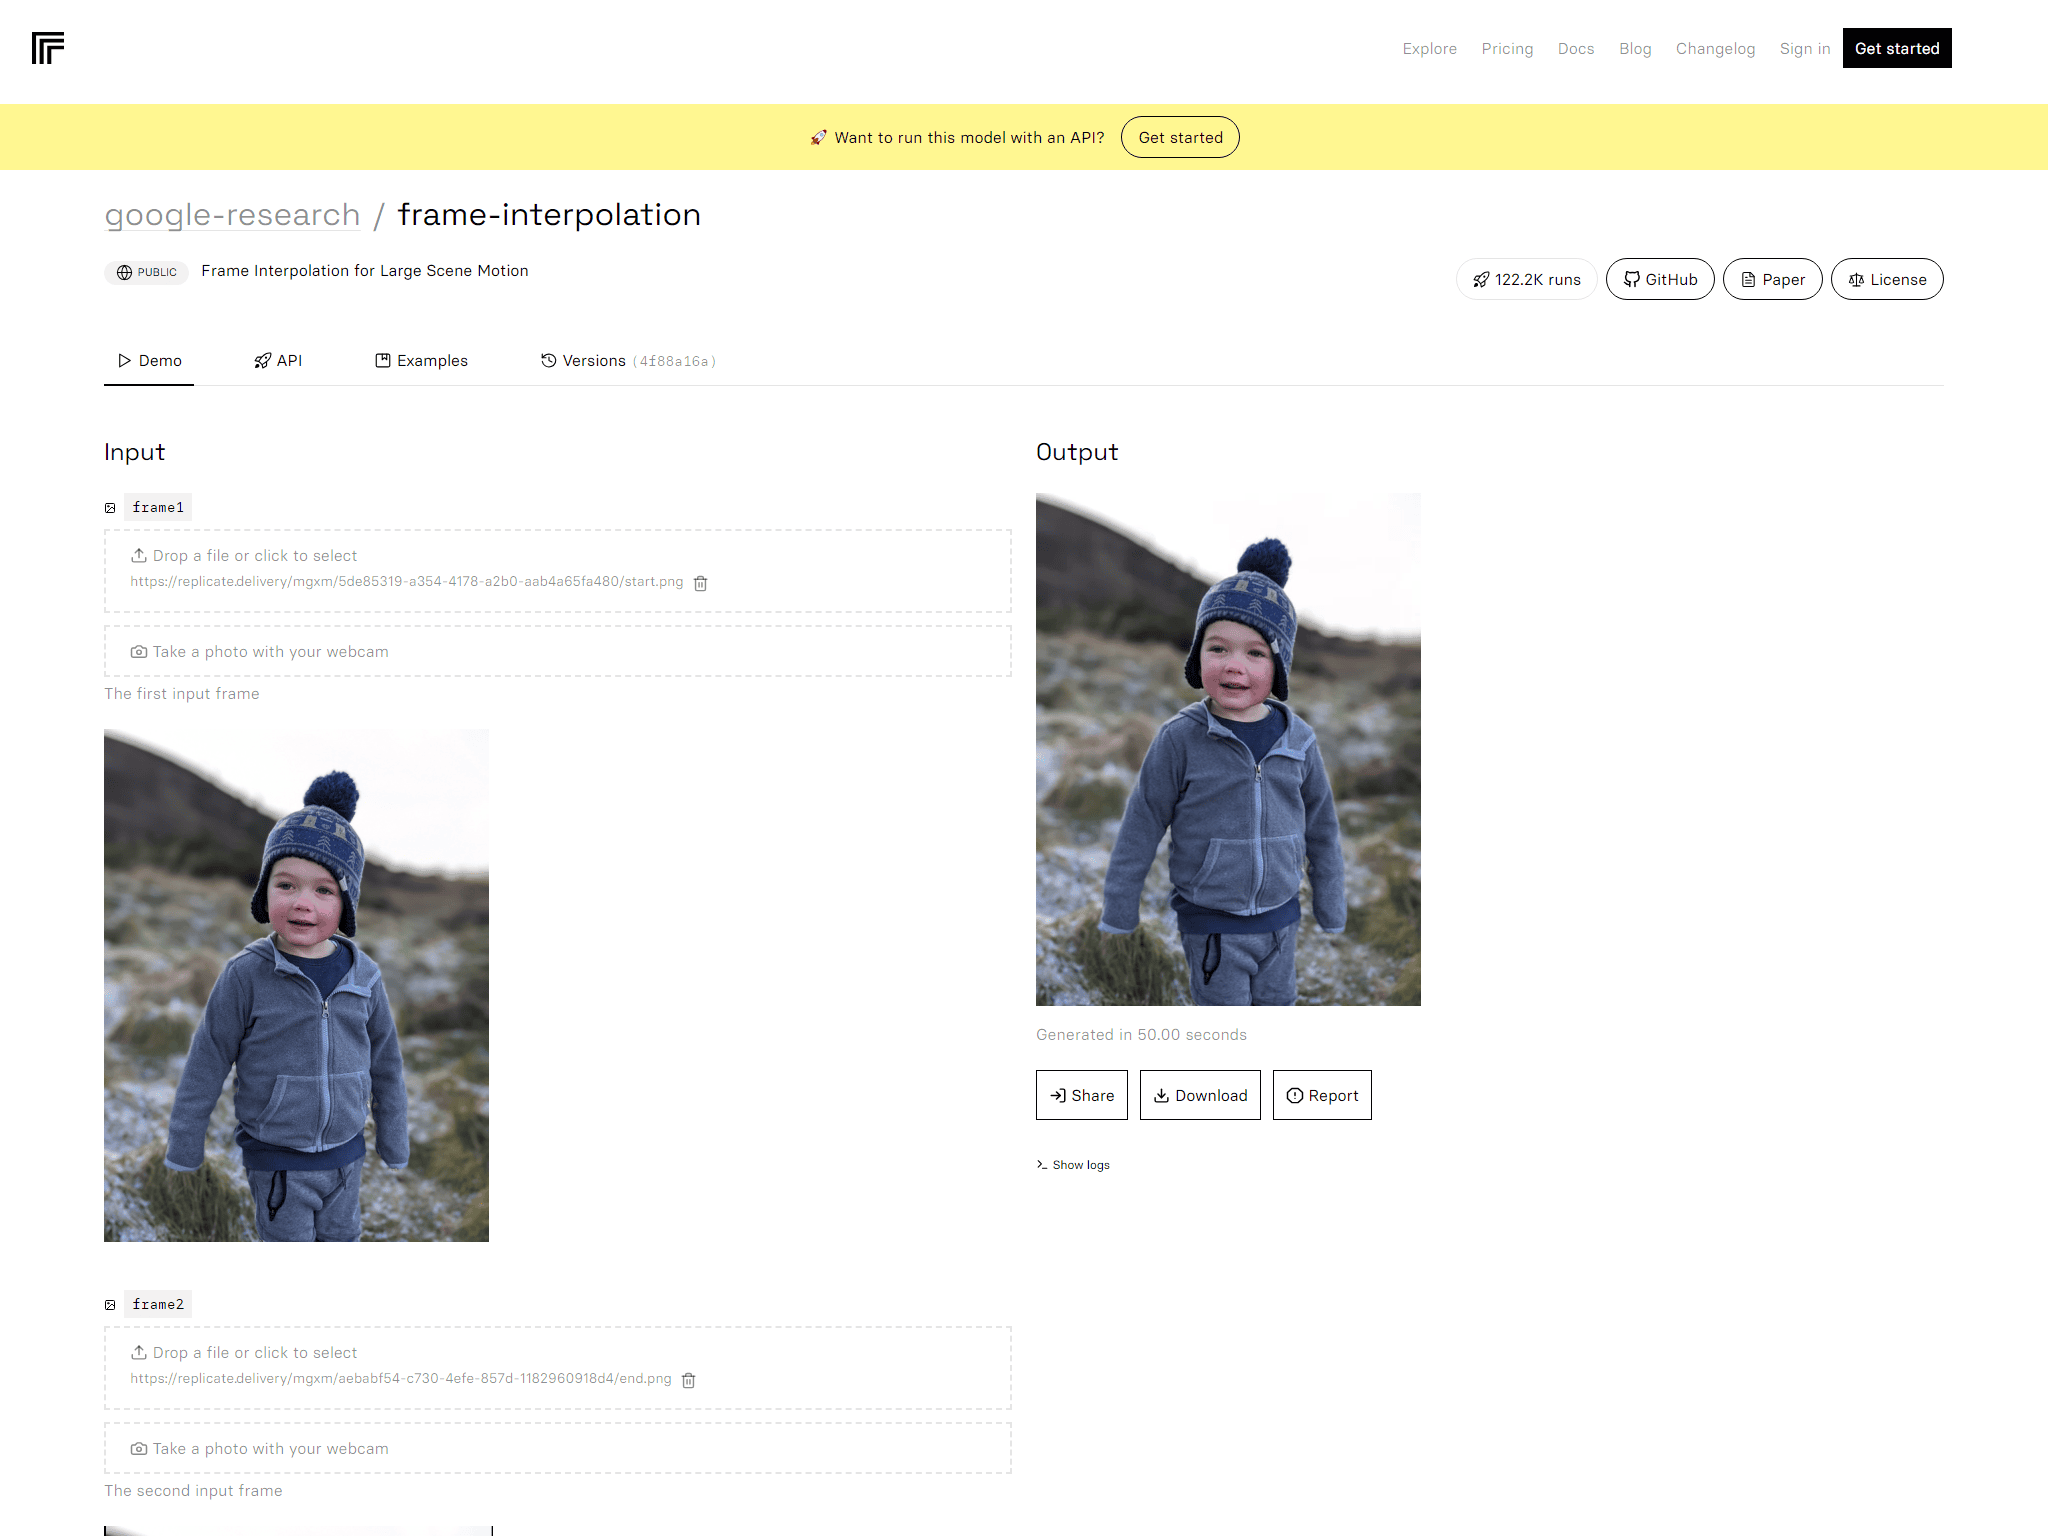Image resolution: width=2048 pixels, height=1536 pixels.
Task: Click the output result image
Action: (x=1228, y=749)
